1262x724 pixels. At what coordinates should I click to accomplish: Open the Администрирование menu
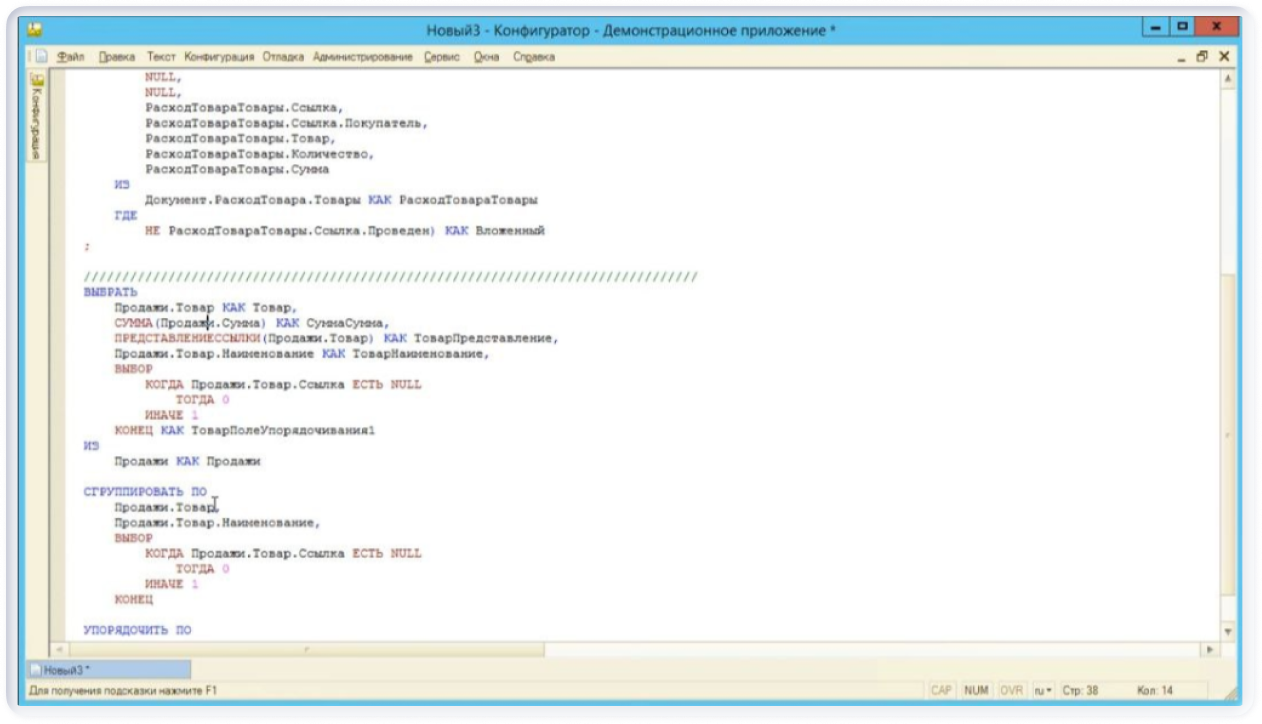pyautogui.click(x=362, y=57)
